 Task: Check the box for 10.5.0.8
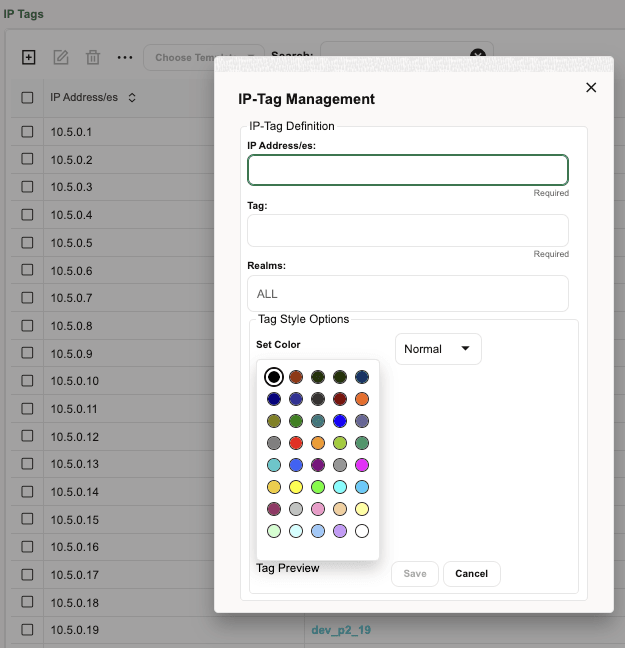tap(27, 325)
